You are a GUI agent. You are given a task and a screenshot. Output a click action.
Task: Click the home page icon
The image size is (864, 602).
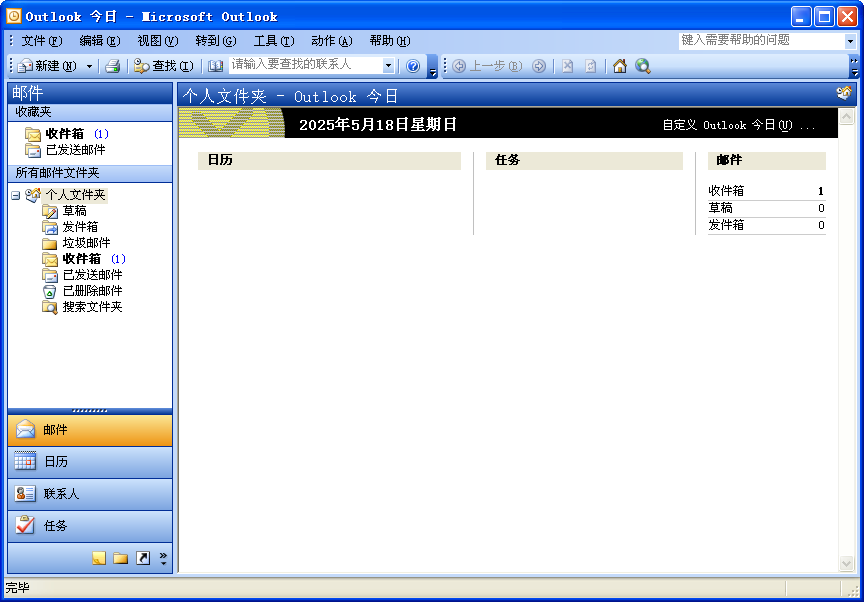coord(620,66)
